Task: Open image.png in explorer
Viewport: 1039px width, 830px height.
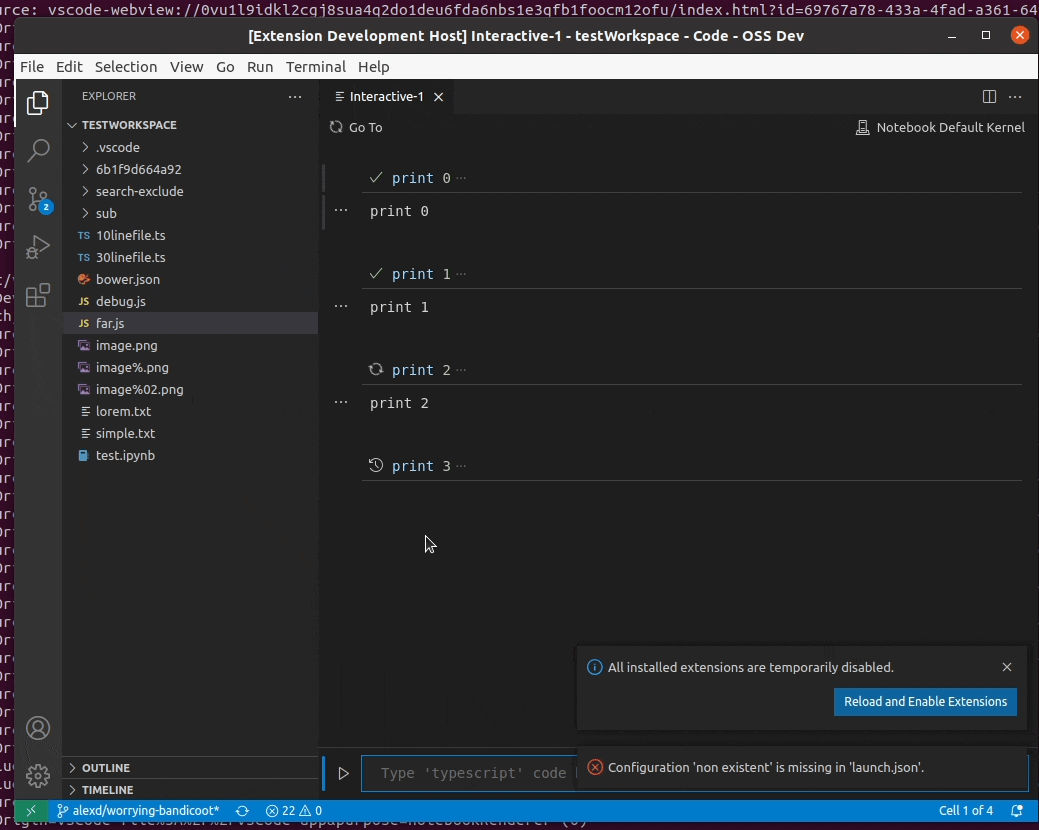Action: point(190,345)
